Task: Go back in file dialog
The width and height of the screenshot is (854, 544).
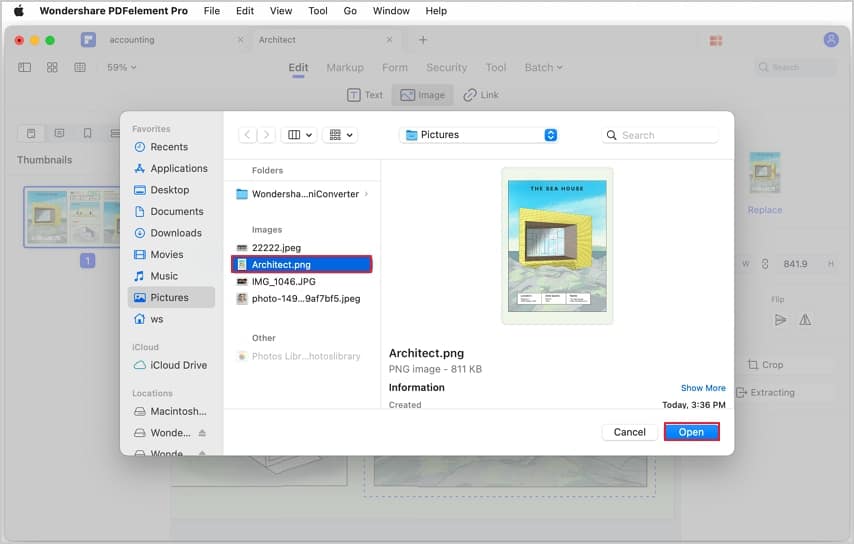Action: 247,135
